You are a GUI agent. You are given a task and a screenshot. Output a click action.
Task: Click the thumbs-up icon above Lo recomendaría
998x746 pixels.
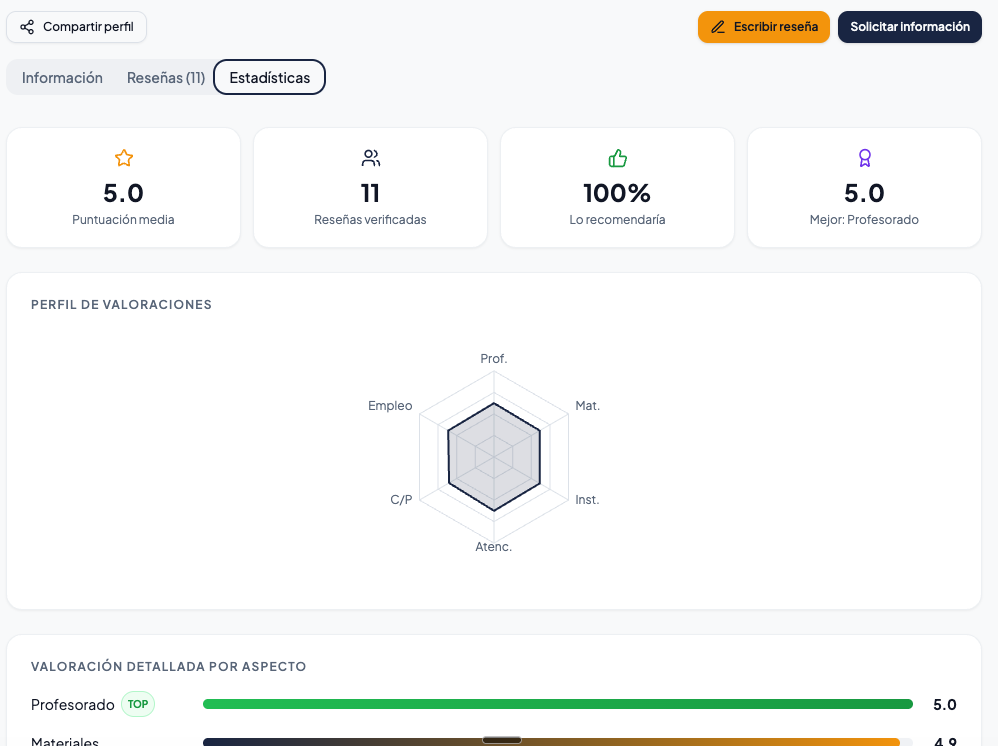click(x=617, y=158)
